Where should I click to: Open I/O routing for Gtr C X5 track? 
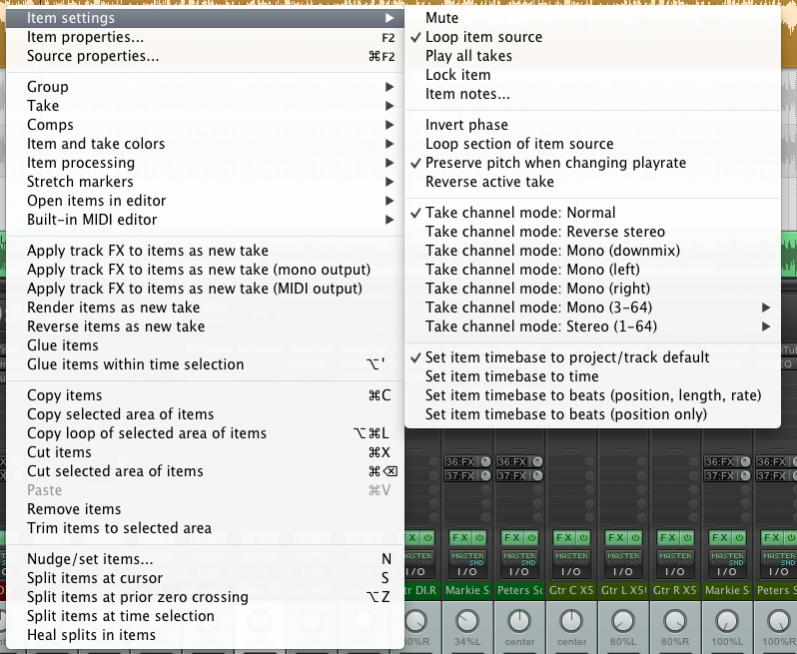pos(571,571)
